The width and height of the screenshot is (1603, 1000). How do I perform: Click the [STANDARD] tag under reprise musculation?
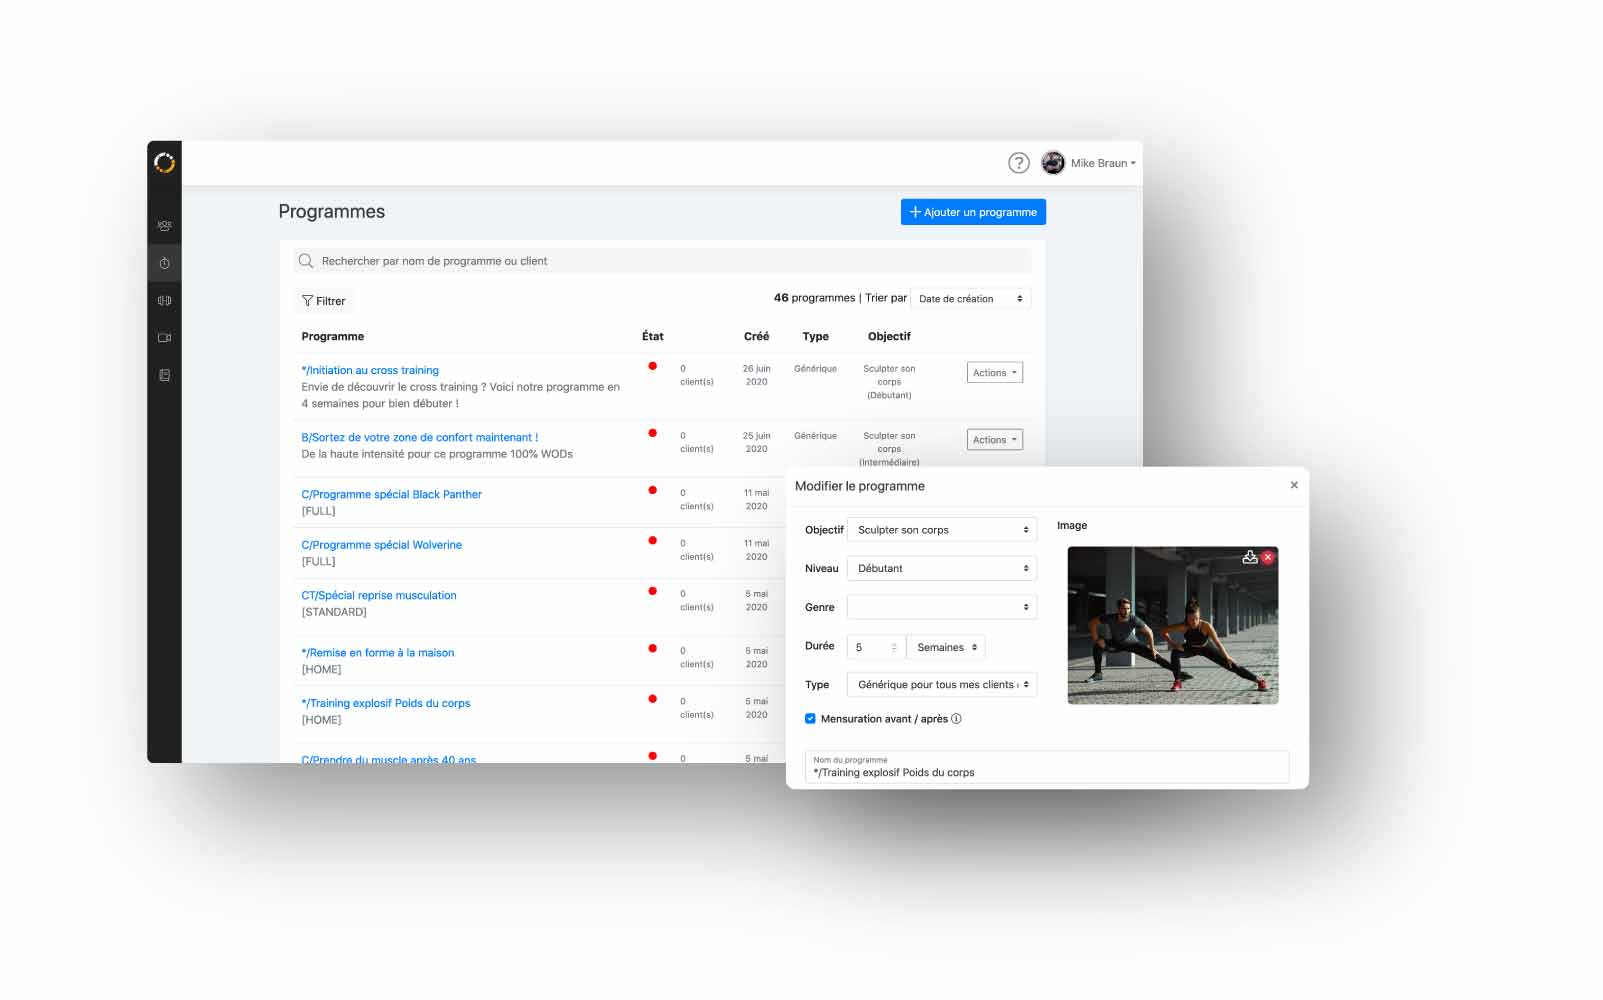(334, 612)
